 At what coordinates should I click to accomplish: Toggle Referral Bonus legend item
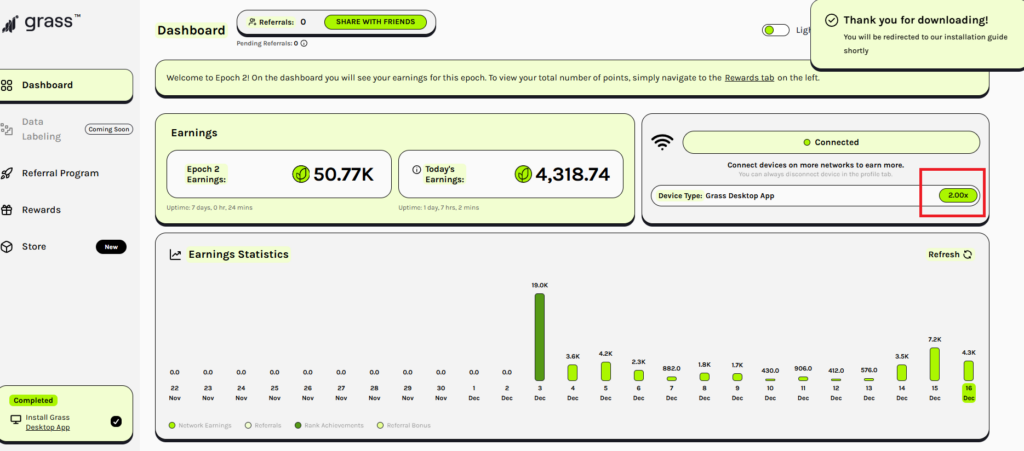click(404, 426)
